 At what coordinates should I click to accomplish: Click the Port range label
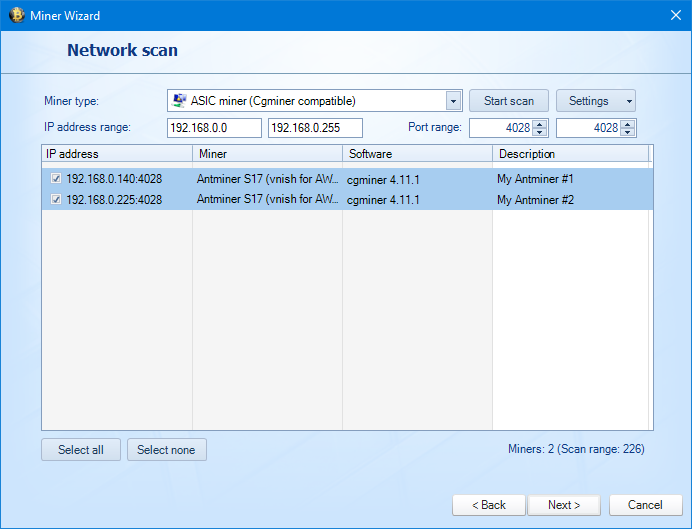435,127
